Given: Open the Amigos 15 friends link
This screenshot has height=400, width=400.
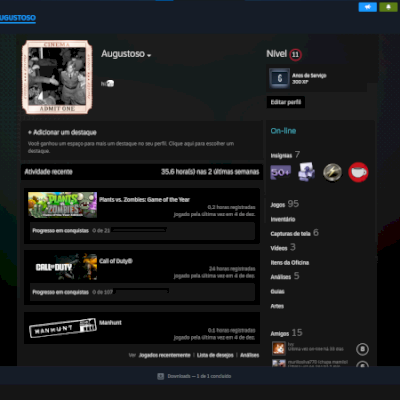Looking at the screenshot, I should click(x=286, y=333).
